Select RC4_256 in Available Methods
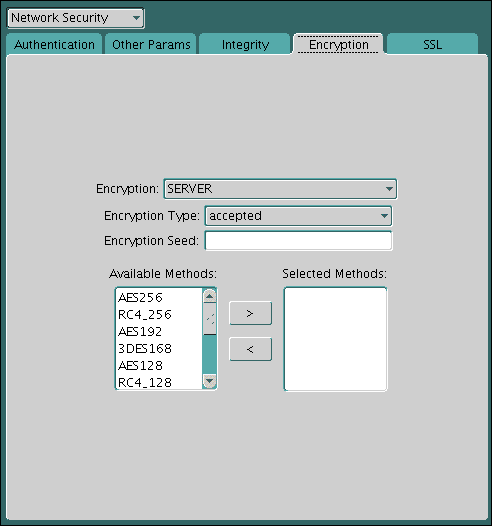Image resolution: width=492 pixels, height=526 pixels. (x=159, y=315)
